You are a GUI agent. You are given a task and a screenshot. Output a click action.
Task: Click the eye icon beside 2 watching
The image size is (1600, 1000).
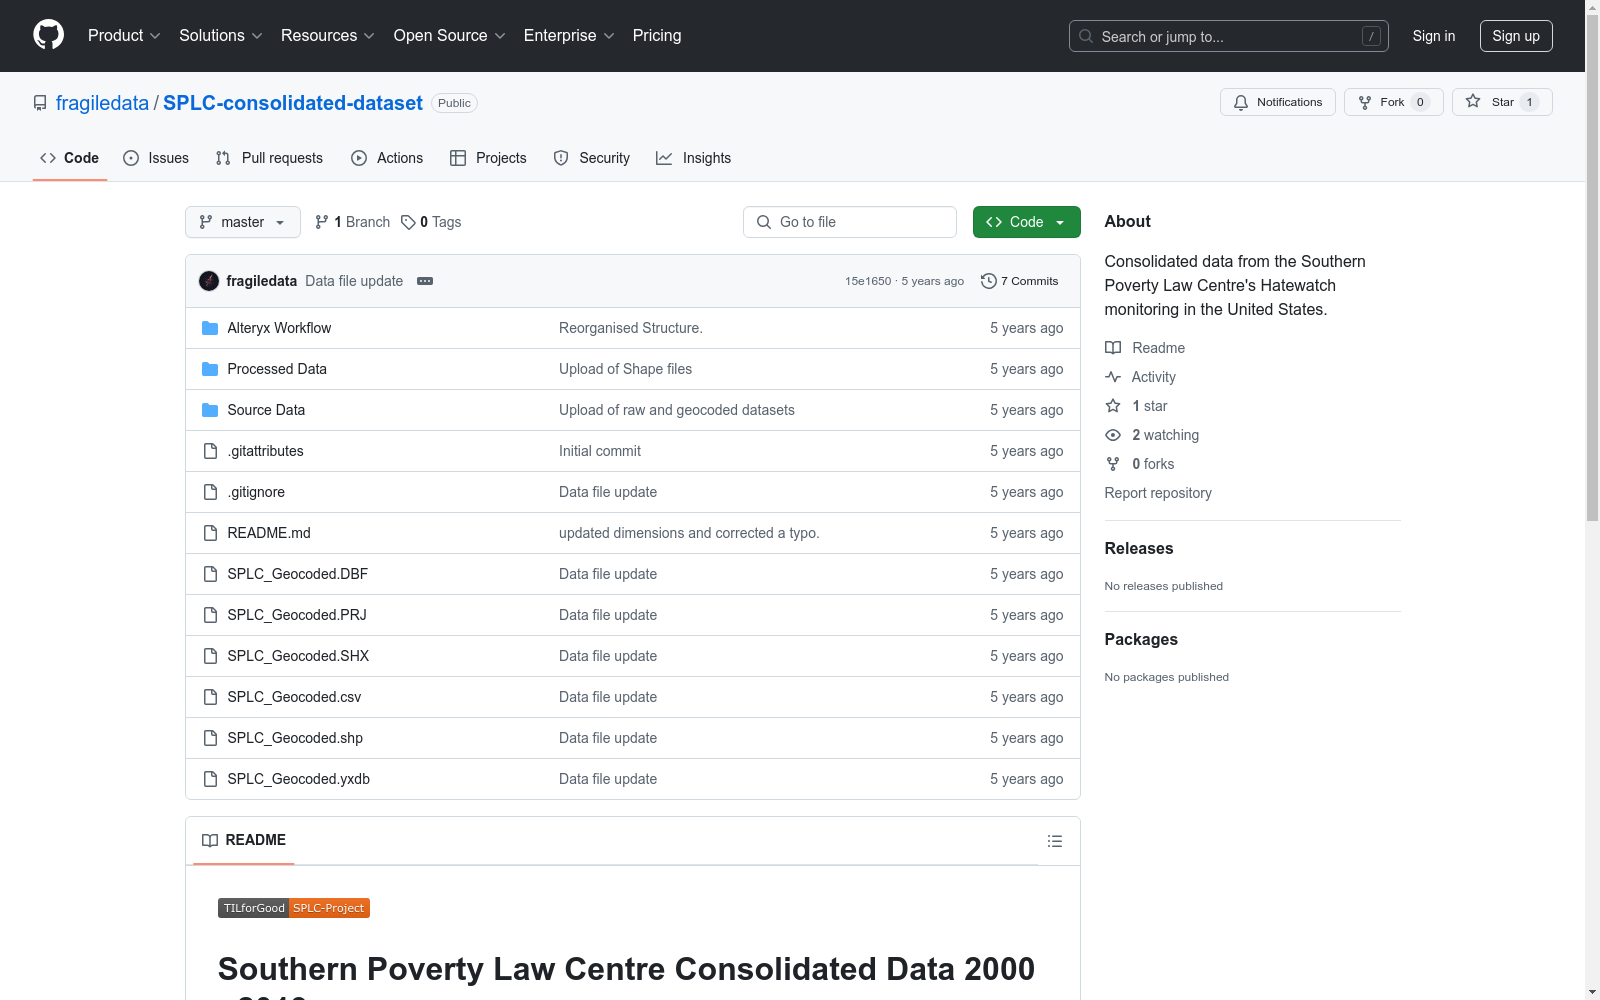(1113, 435)
